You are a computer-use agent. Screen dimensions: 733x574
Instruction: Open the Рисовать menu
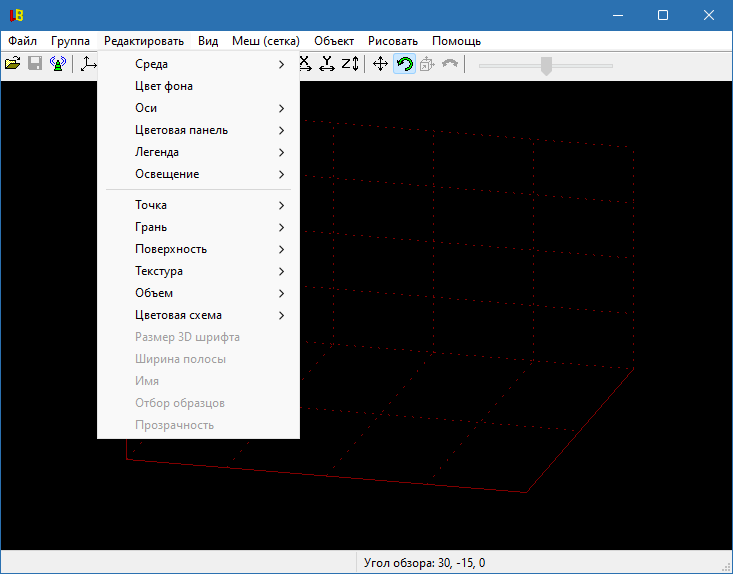point(393,41)
